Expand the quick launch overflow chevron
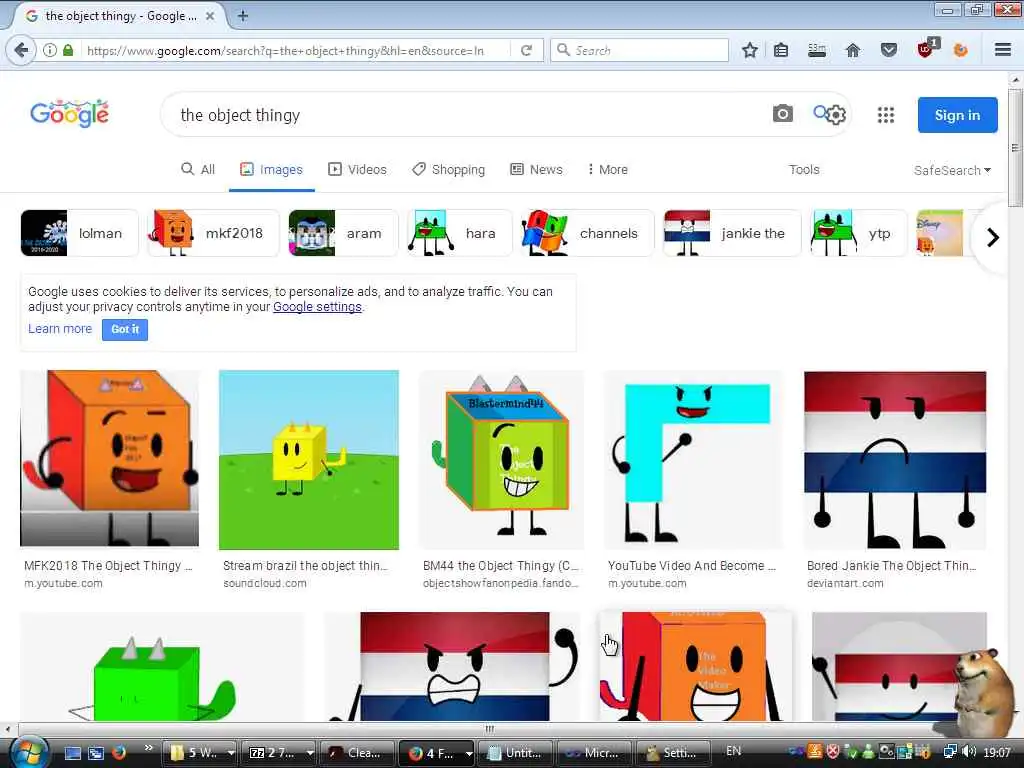Viewport: 1024px width, 768px height. click(x=148, y=748)
